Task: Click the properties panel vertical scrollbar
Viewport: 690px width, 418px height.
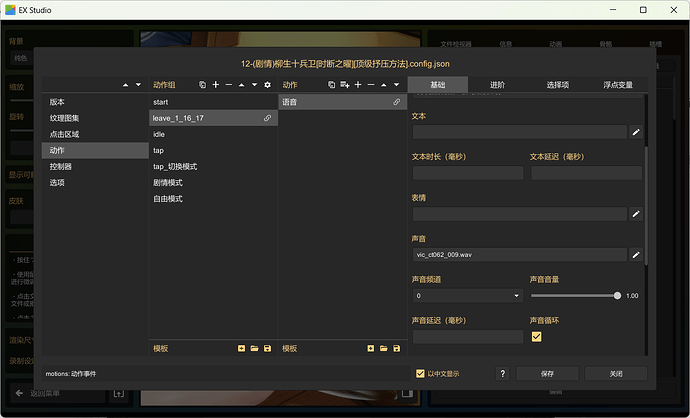Action: pos(646,206)
